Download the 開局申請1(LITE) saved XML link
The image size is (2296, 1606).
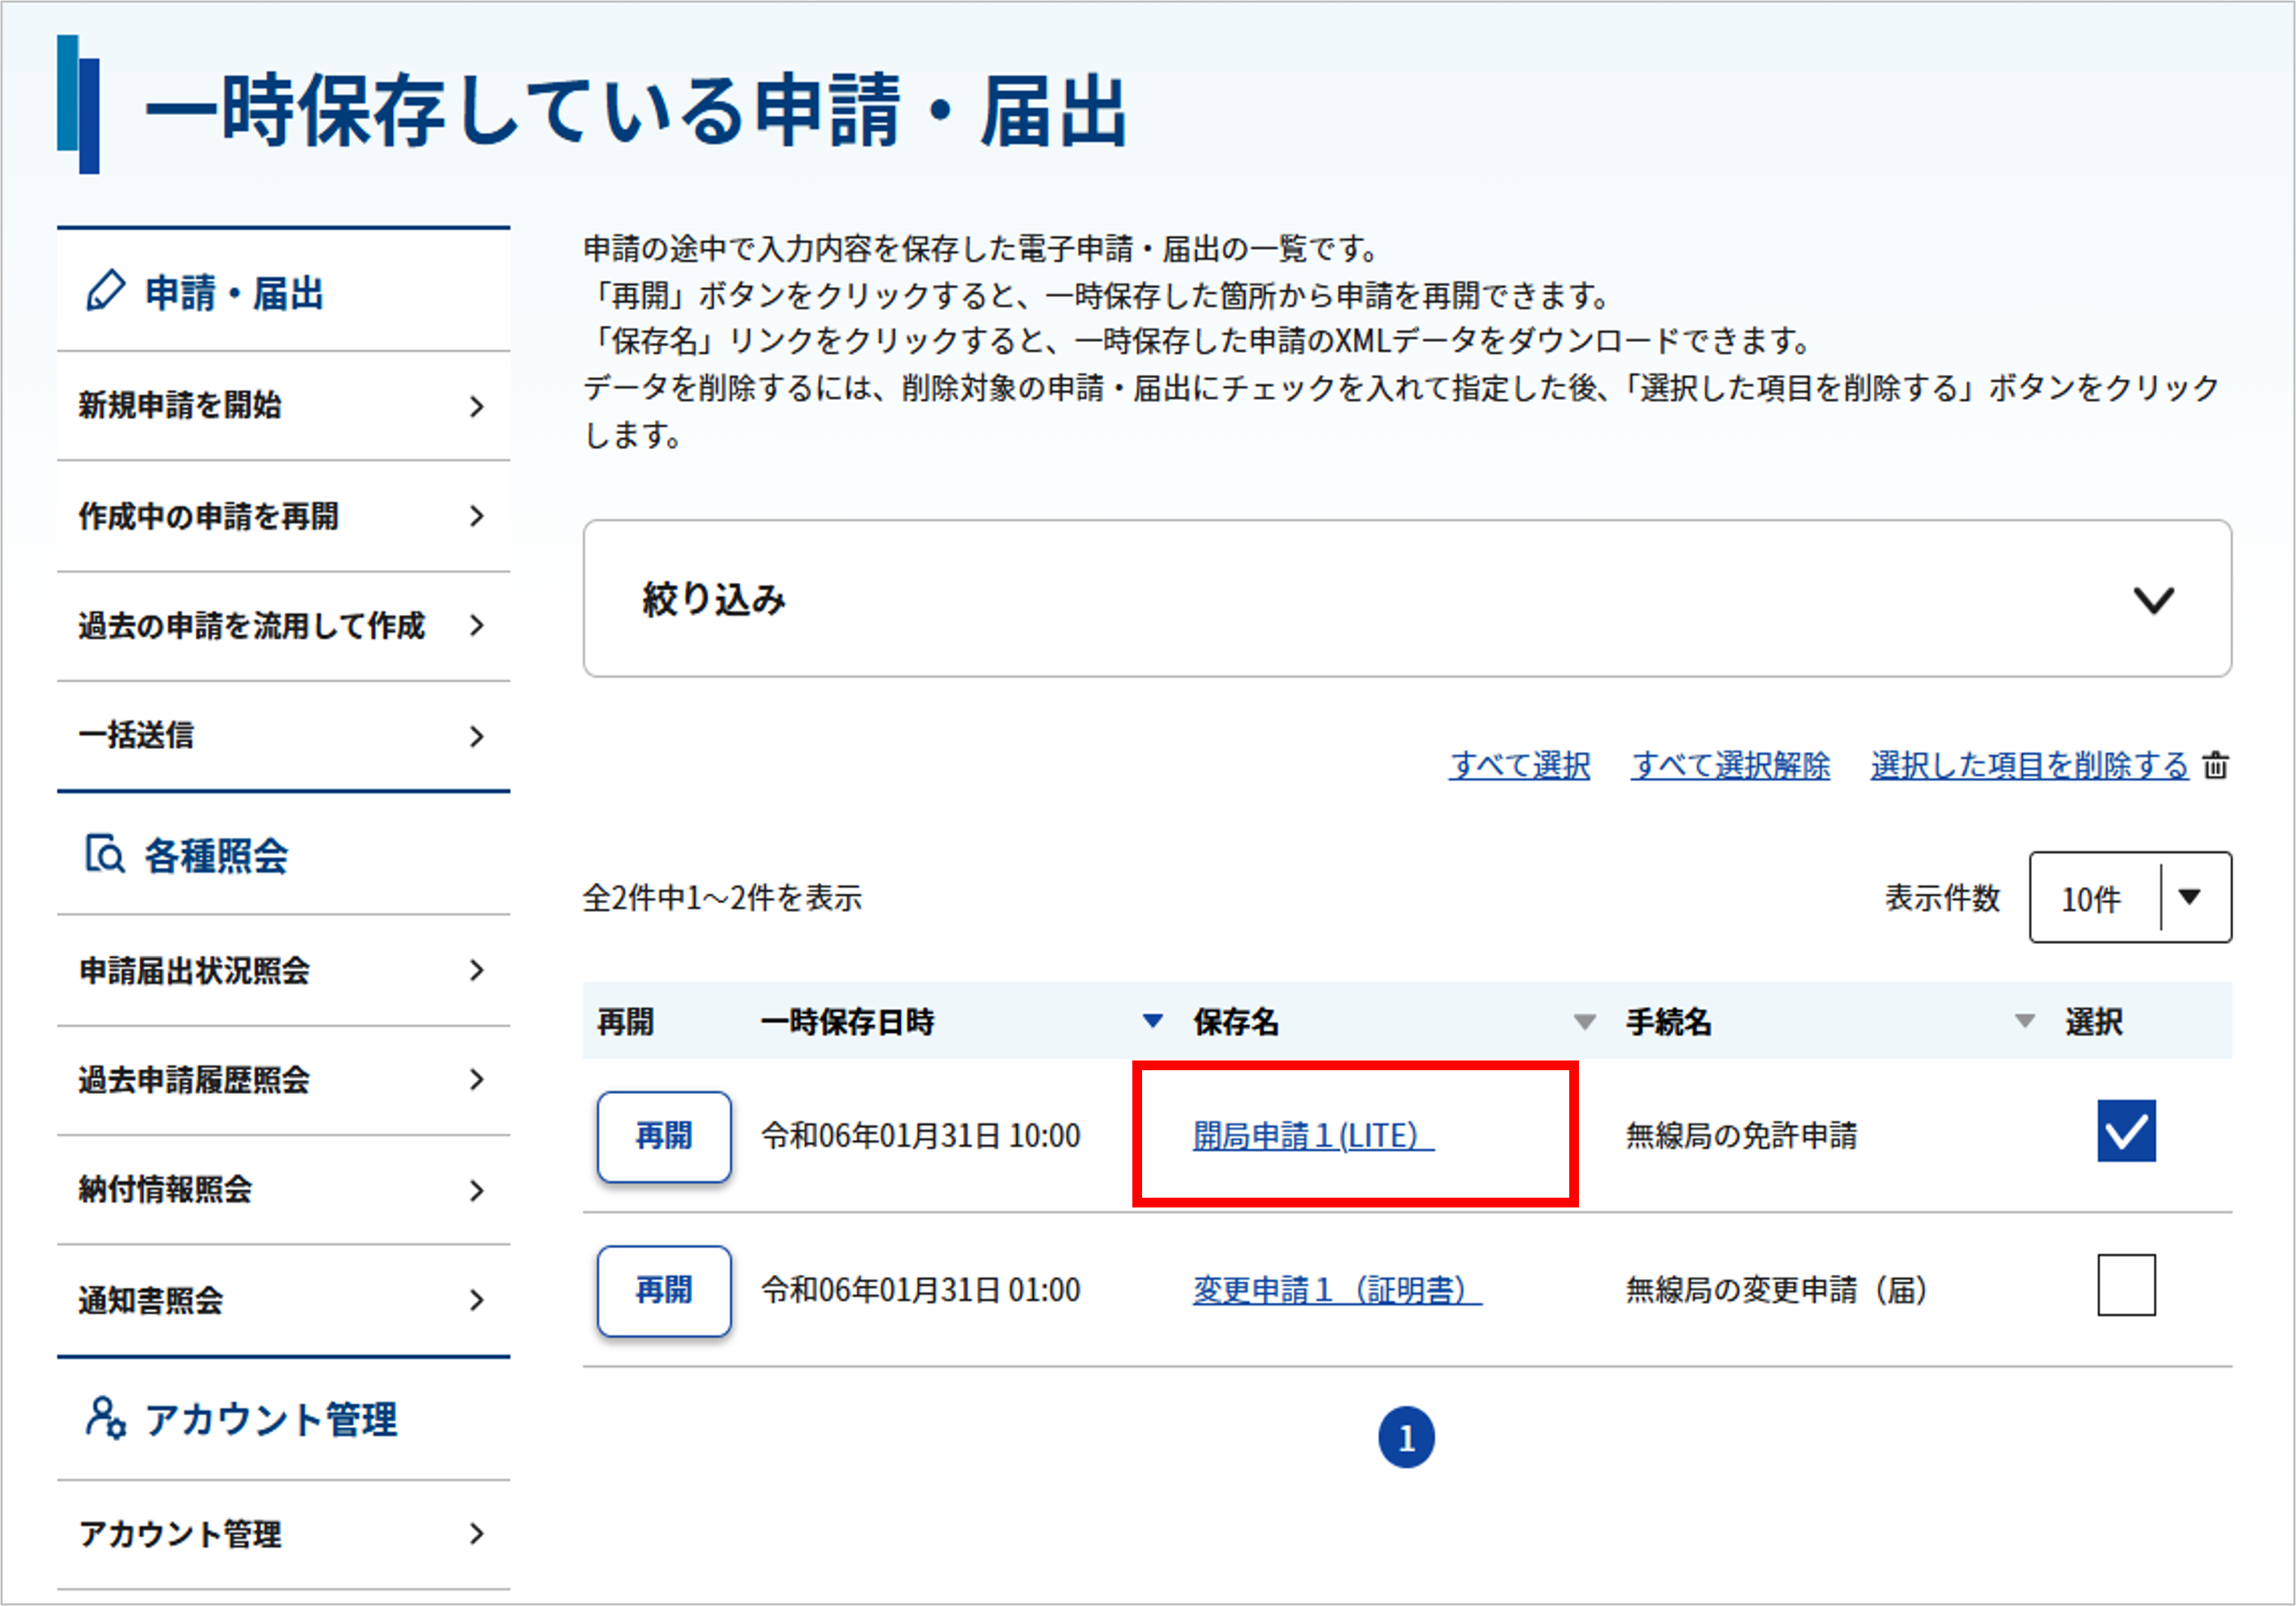pyautogui.click(x=1313, y=1136)
